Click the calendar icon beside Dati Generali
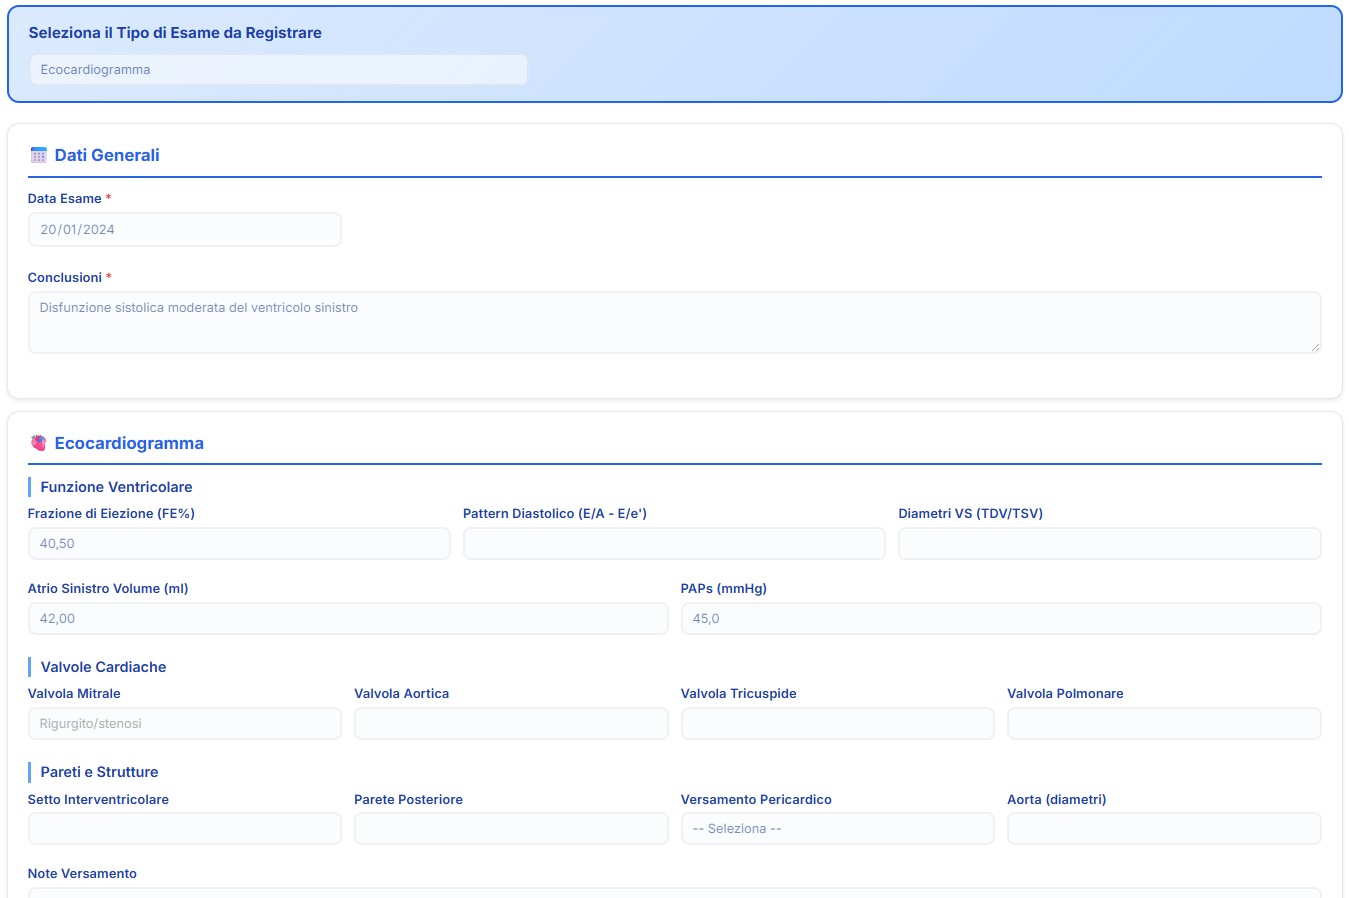Viewport: 1349px width, 898px height. [39, 155]
